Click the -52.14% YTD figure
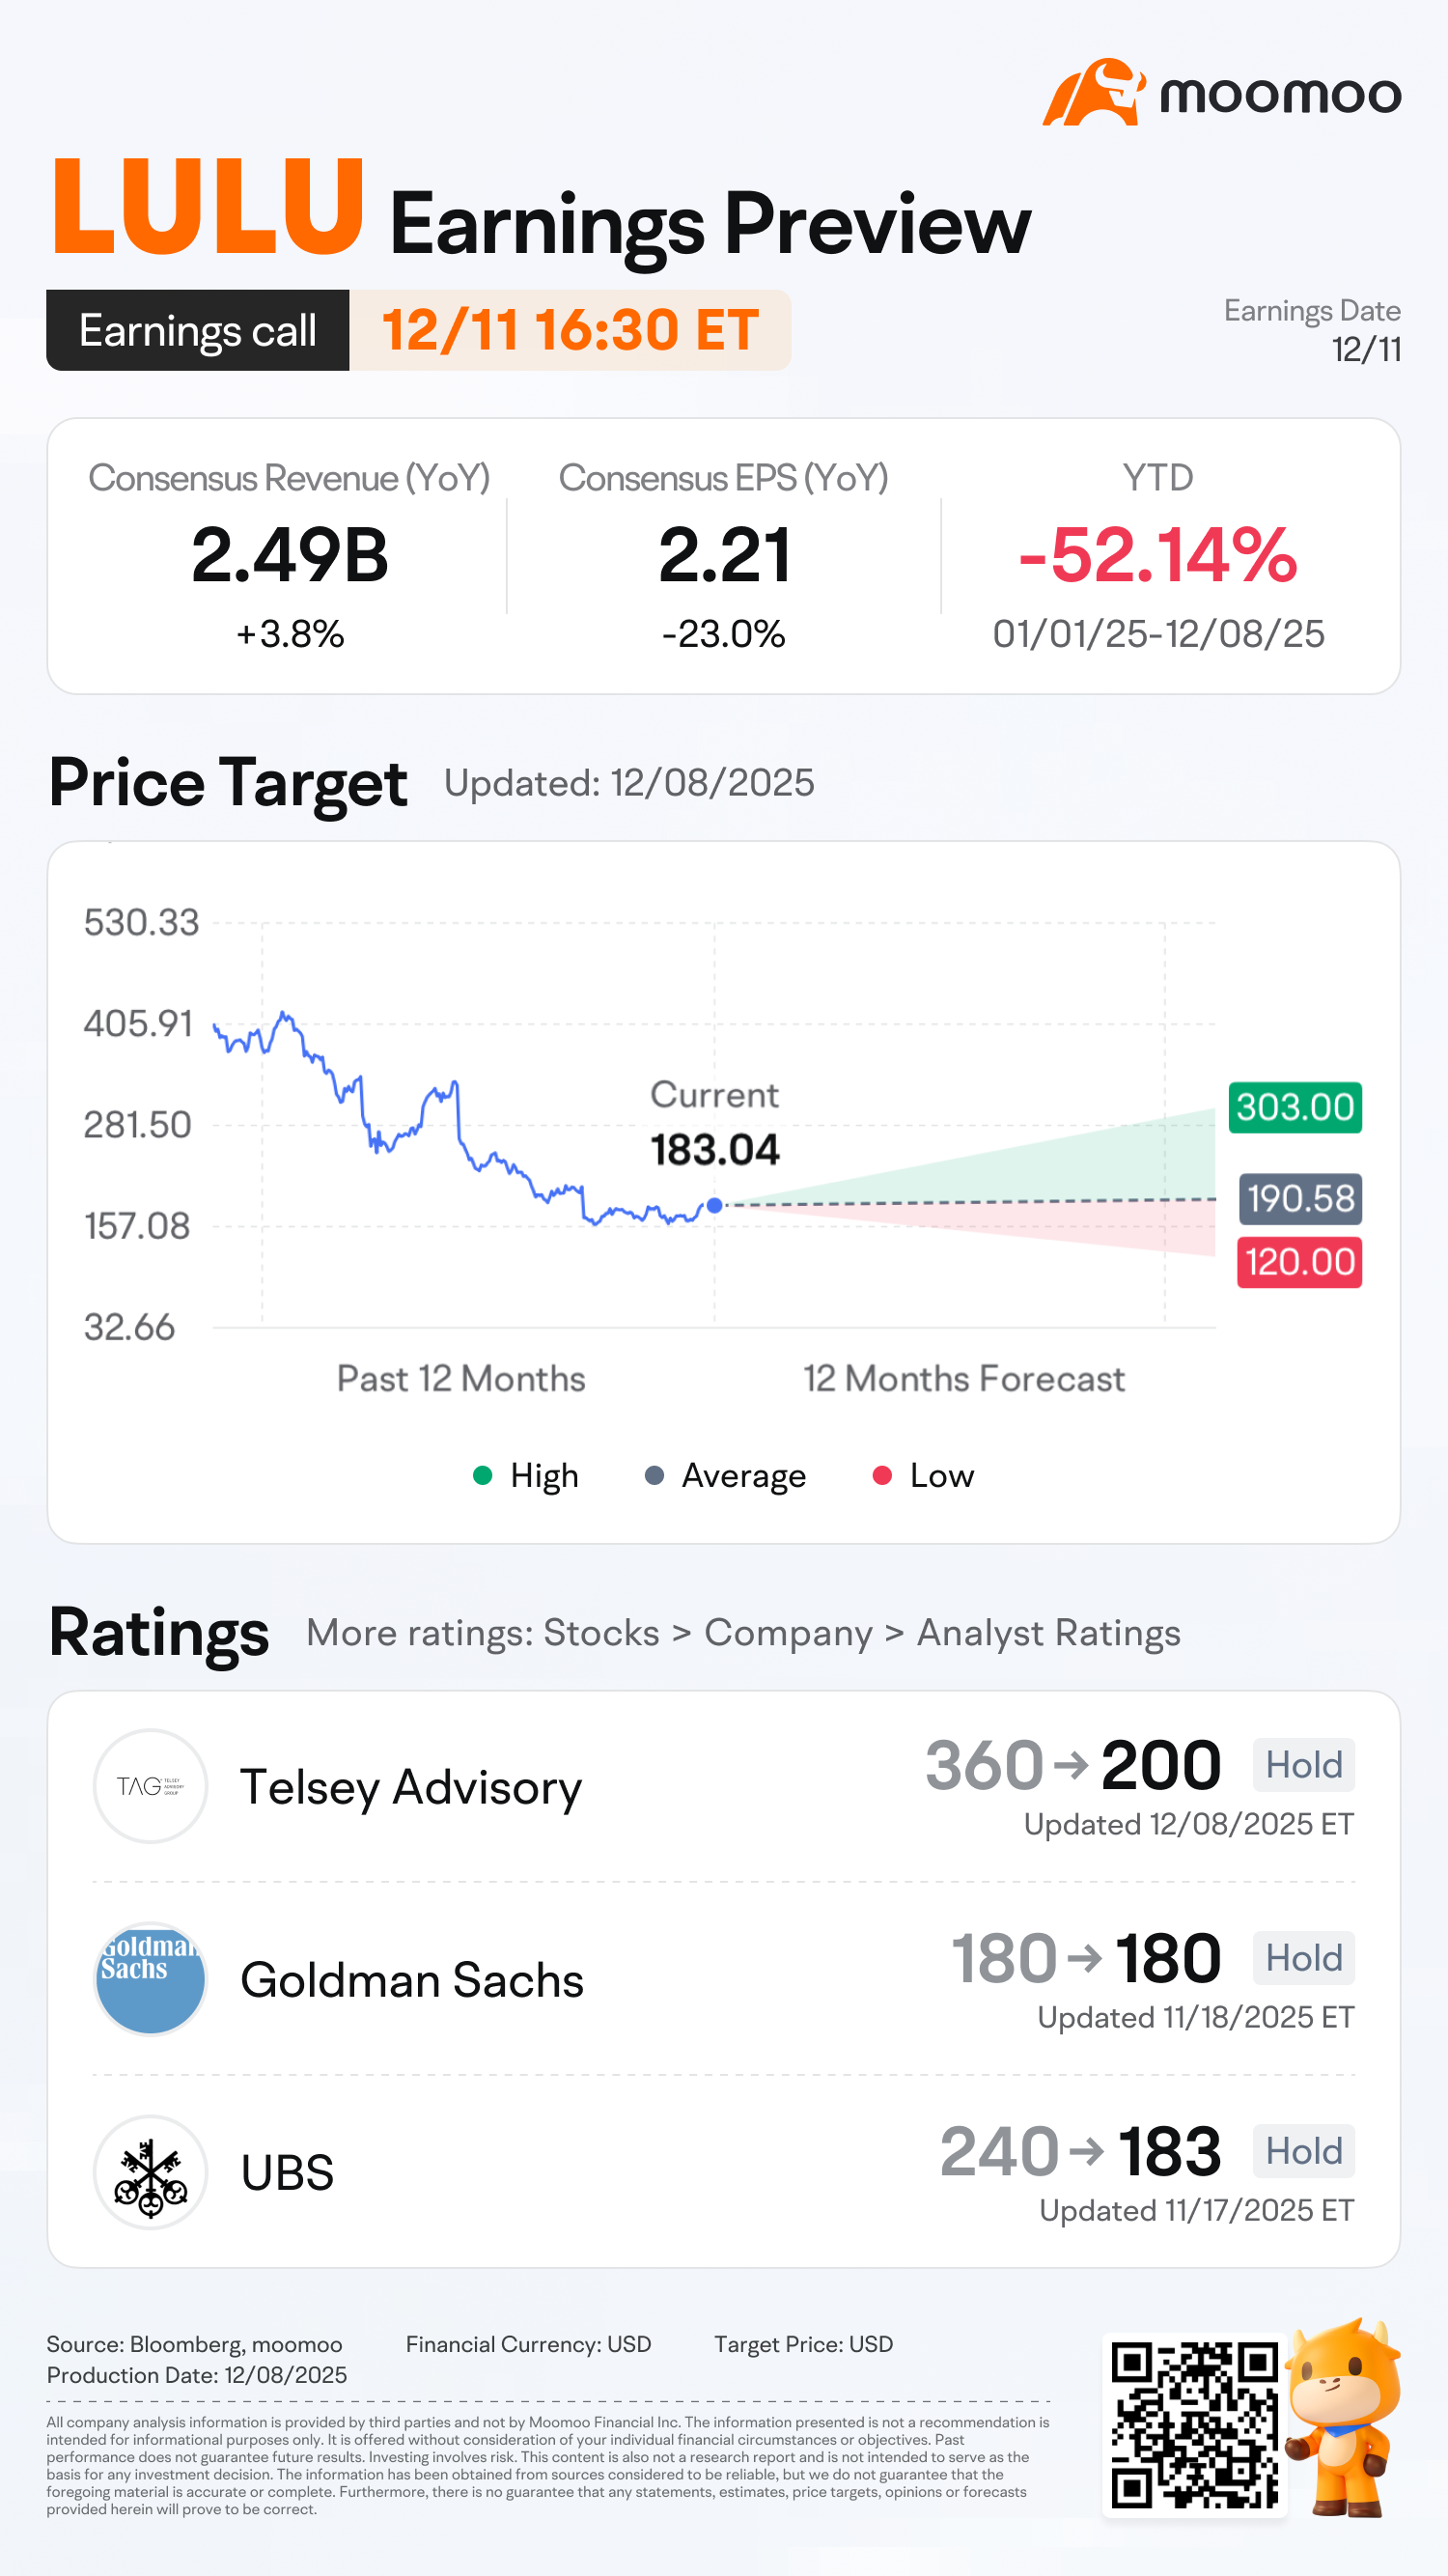The height and width of the screenshot is (2576, 1448). tap(1158, 555)
